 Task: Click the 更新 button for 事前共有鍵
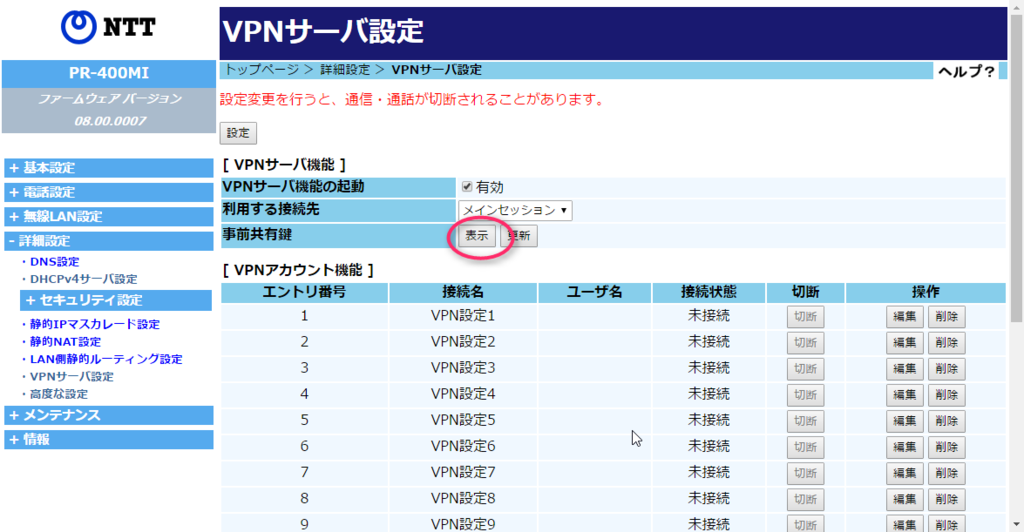(x=519, y=236)
